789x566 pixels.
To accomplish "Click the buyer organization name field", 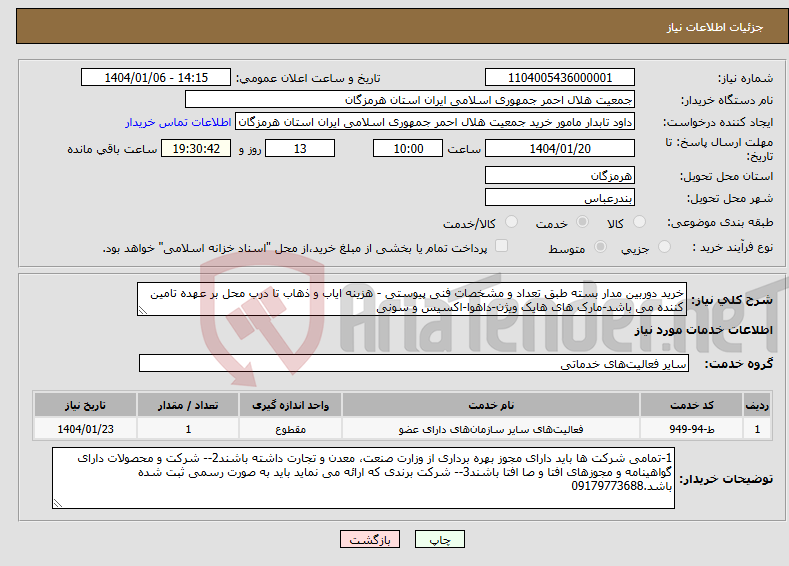I will 410,100.
